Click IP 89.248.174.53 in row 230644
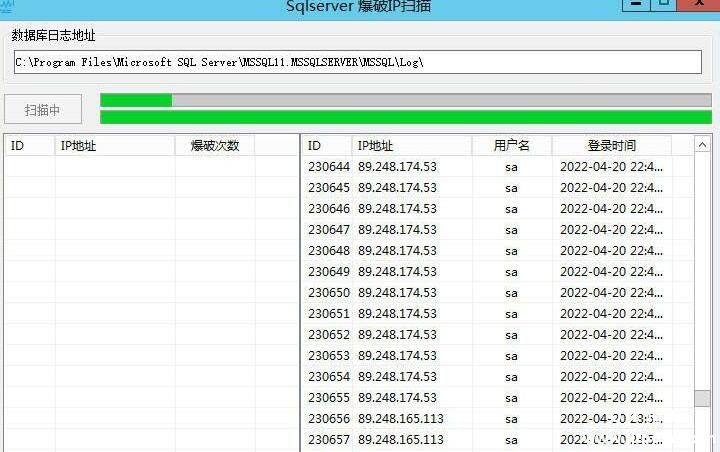This screenshot has width=720, height=452. (397, 166)
